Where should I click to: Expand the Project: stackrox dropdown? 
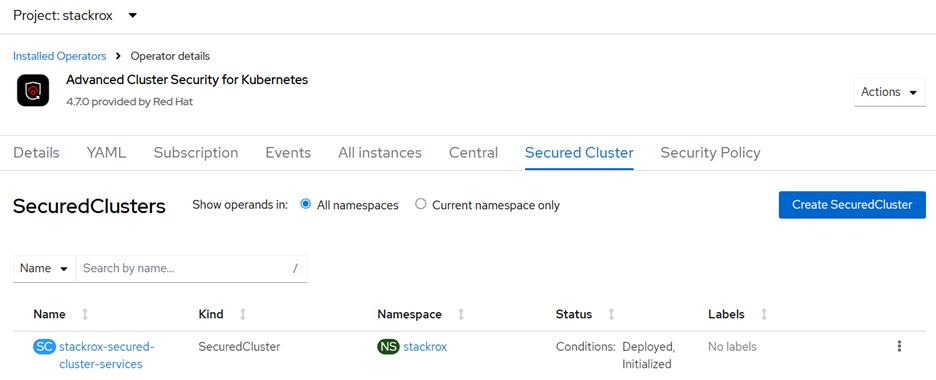click(x=75, y=16)
